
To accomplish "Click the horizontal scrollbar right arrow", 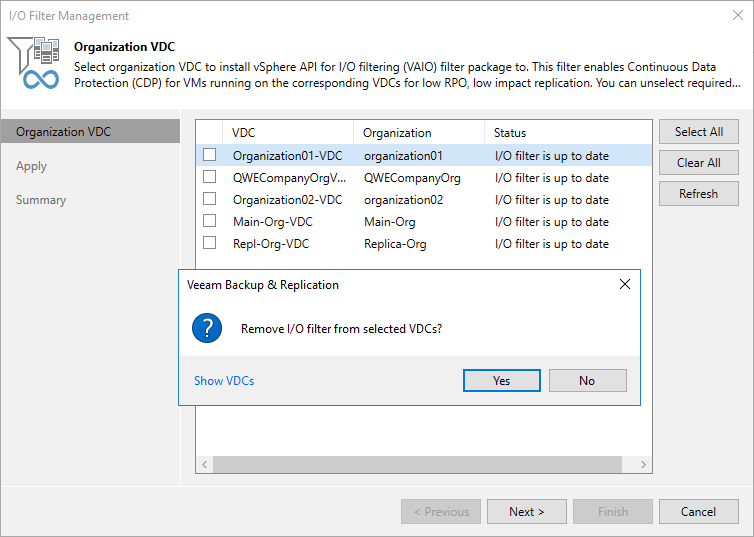I will [x=643, y=464].
